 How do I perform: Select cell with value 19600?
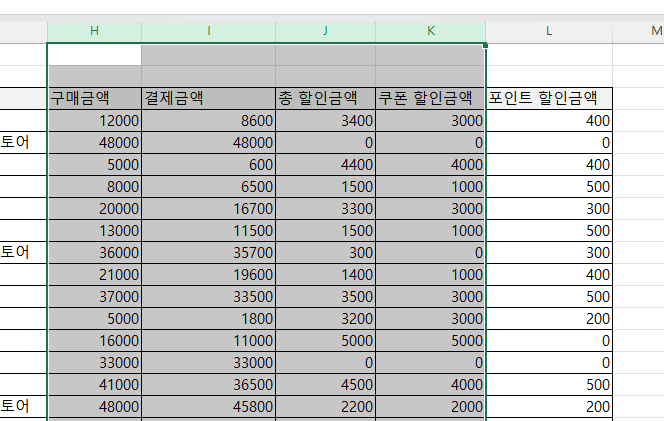pyautogui.click(x=208, y=275)
